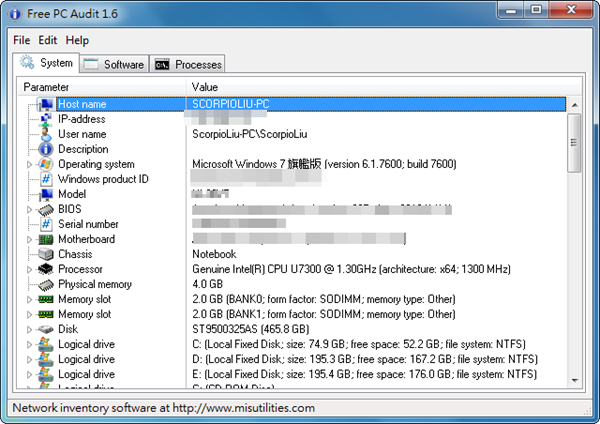Expand the D: Logical drive node

29,359
